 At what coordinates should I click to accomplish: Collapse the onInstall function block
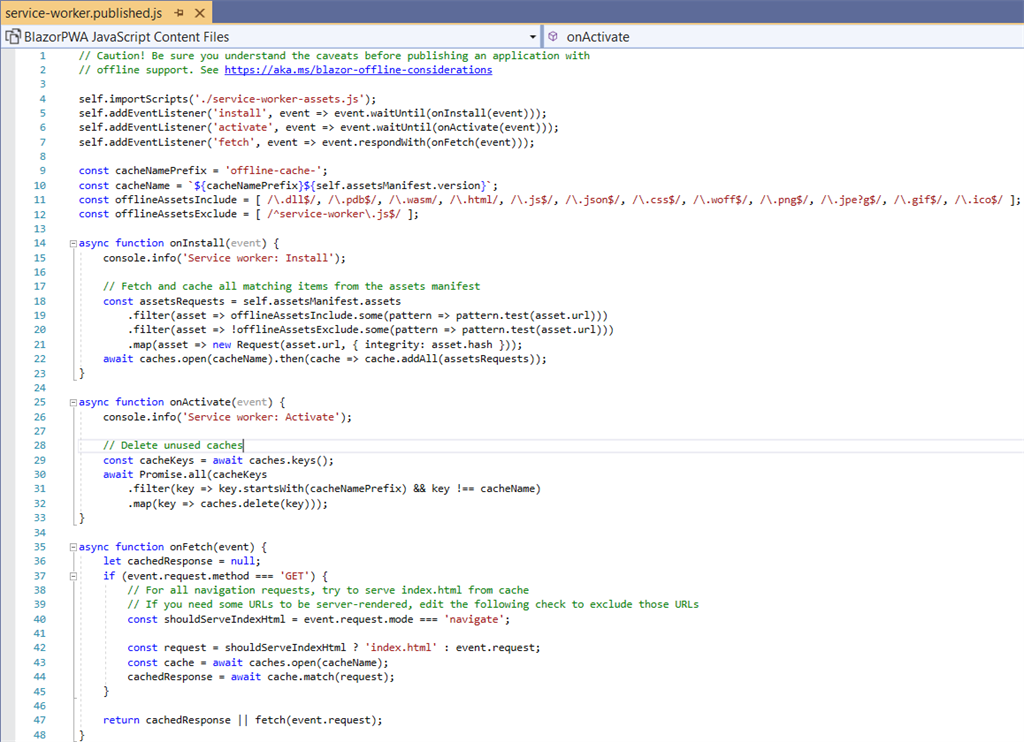(x=71, y=243)
